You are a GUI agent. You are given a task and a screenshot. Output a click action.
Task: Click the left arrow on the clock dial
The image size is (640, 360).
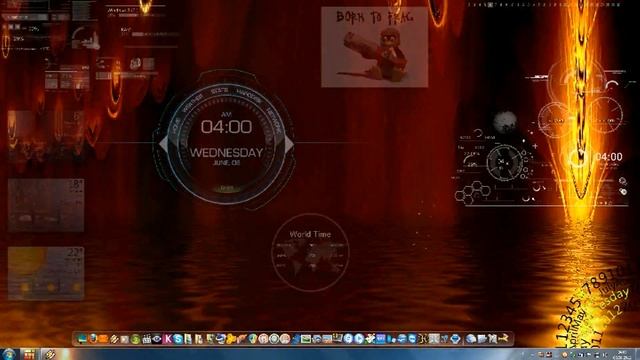(x=164, y=144)
